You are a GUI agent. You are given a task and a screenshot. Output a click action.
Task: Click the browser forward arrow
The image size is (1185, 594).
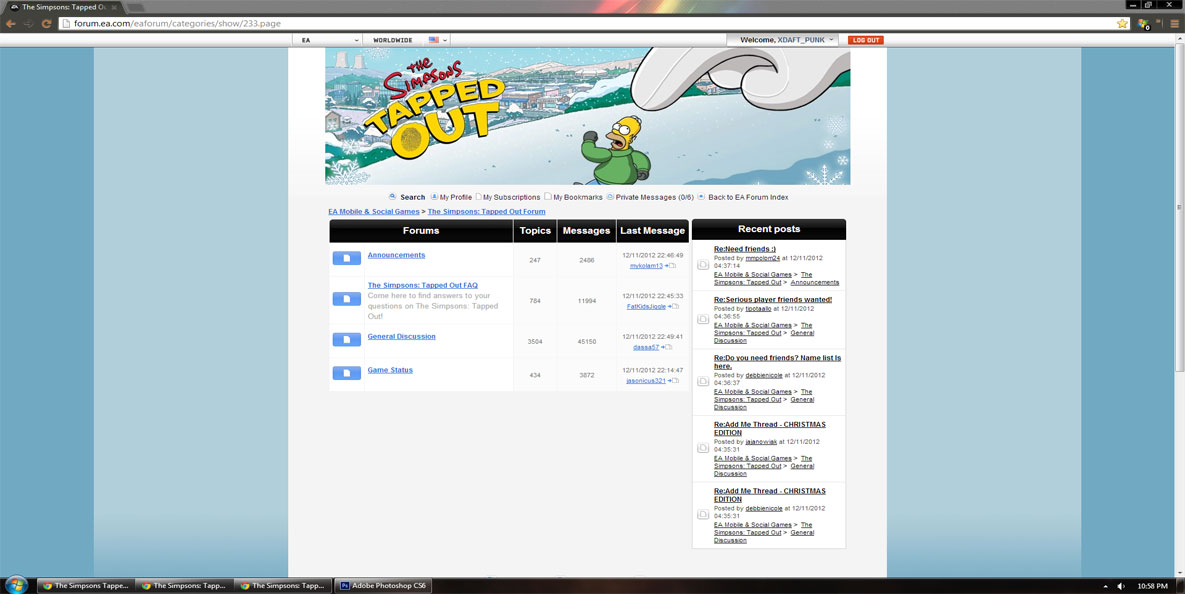[x=29, y=23]
